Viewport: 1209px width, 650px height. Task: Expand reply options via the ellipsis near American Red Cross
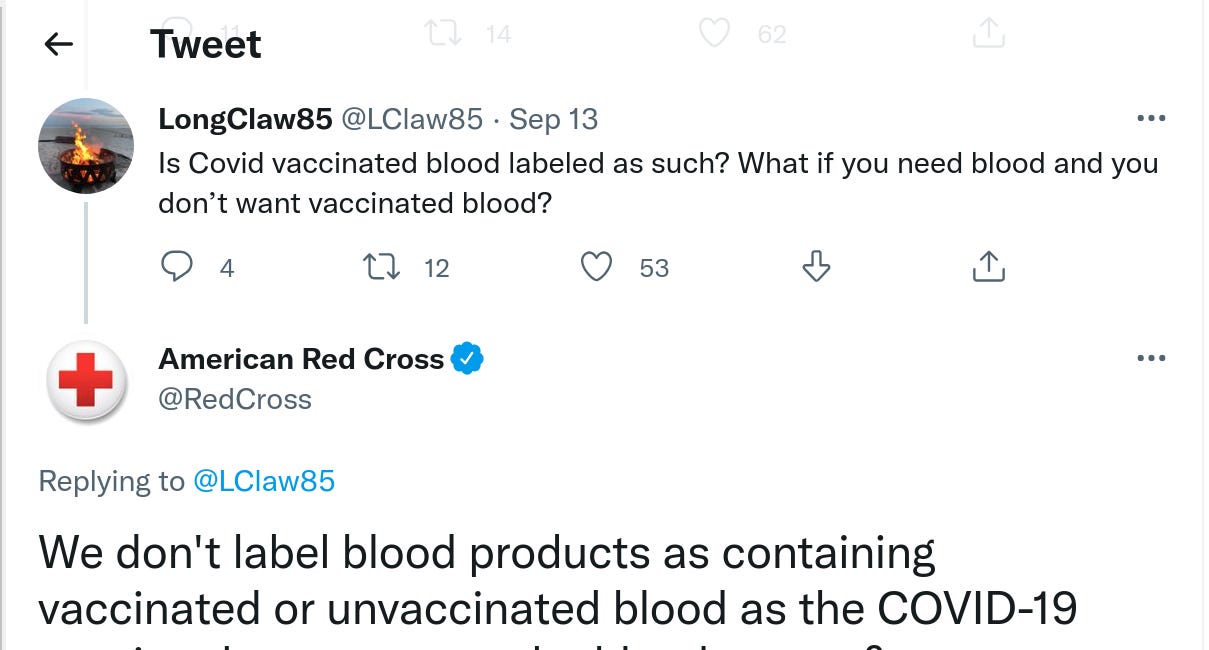click(x=1152, y=357)
